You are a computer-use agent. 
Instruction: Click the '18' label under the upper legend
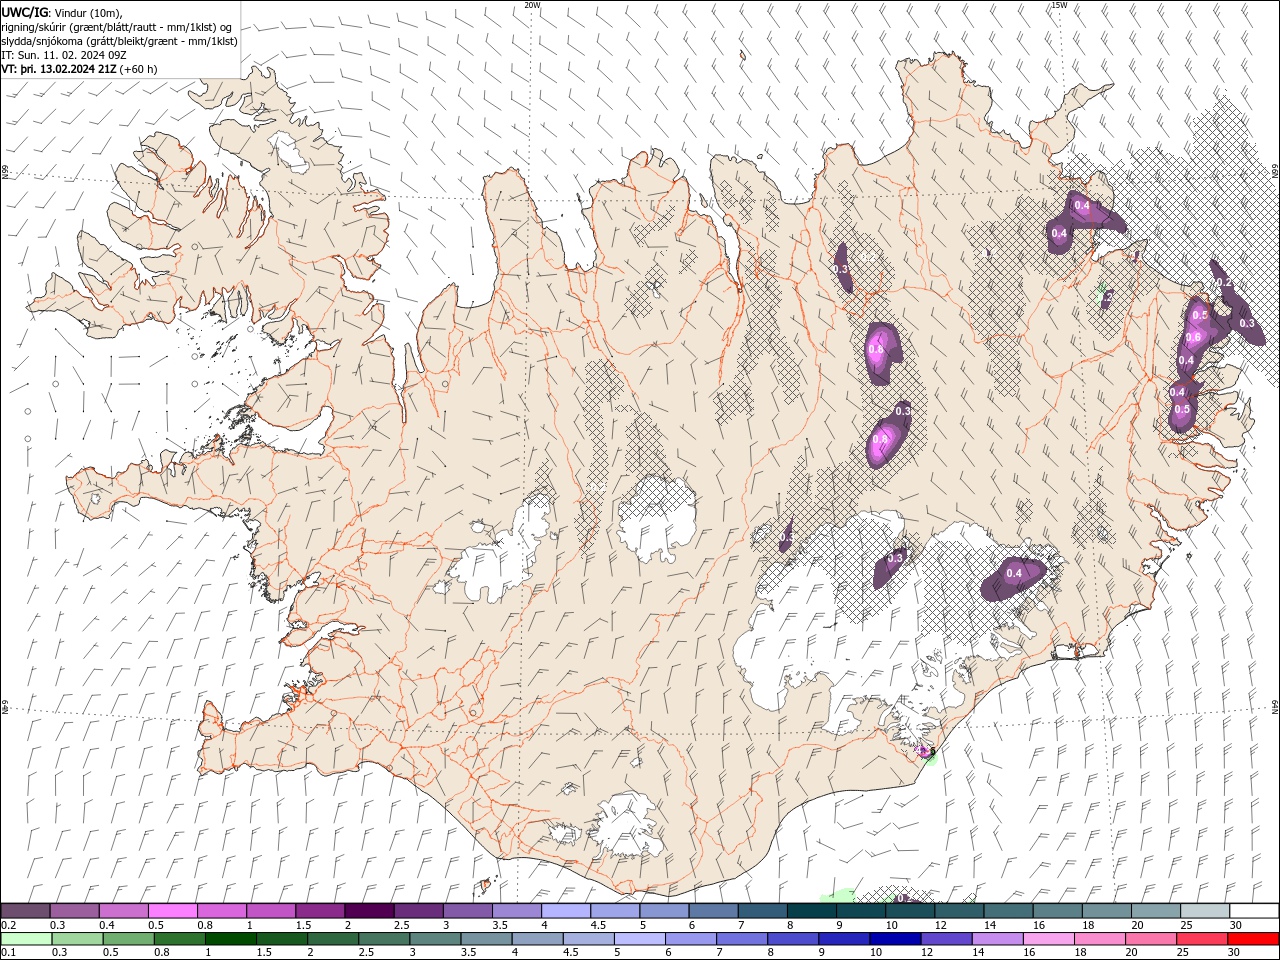coord(1089,926)
